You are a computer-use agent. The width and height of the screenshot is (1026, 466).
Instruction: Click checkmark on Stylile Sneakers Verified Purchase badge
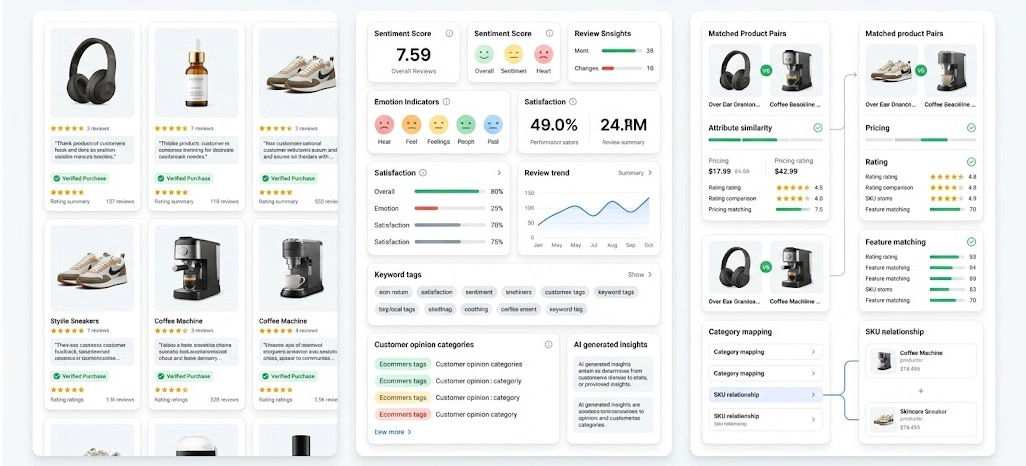(x=56, y=376)
